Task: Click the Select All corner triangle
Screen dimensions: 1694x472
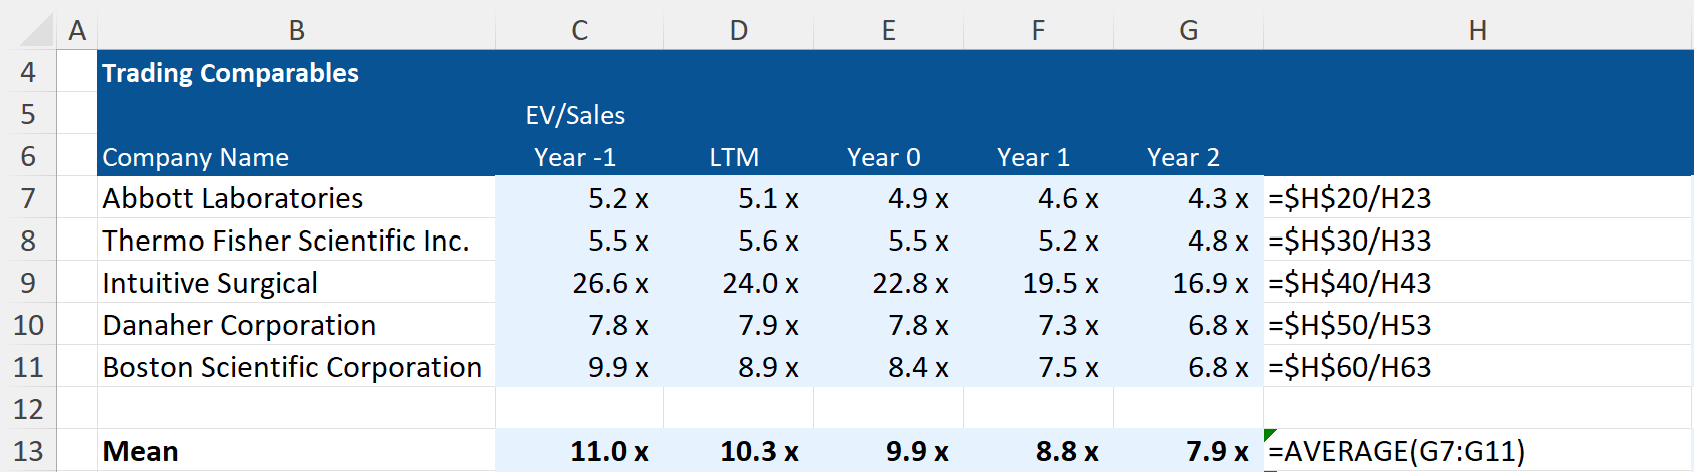Action: click(37, 31)
